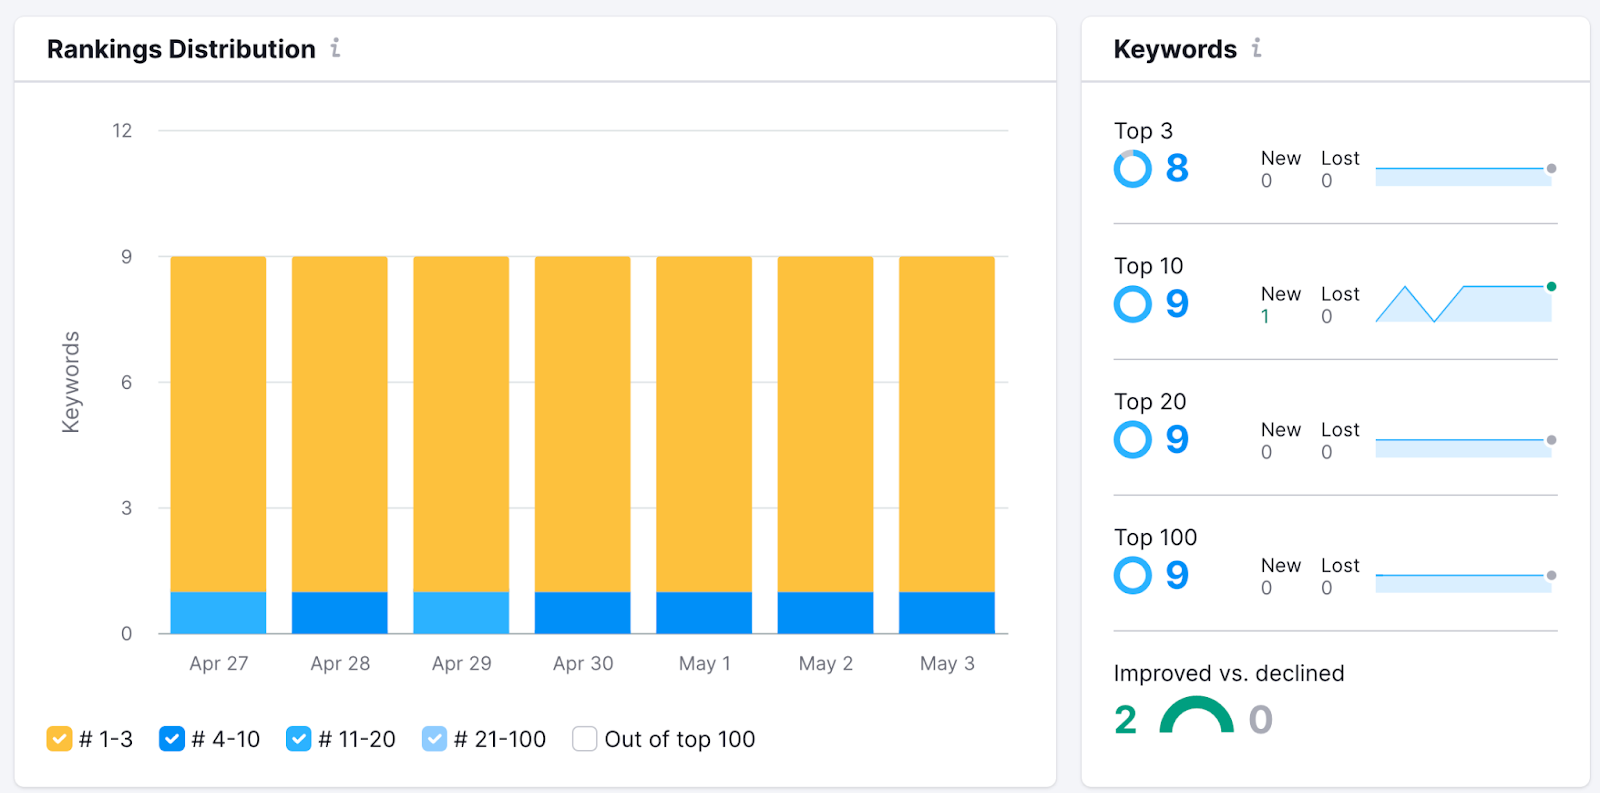1600x793 pixels.
Task: Select the Top 20 donut chart icon
Action: coord(1133,440)
